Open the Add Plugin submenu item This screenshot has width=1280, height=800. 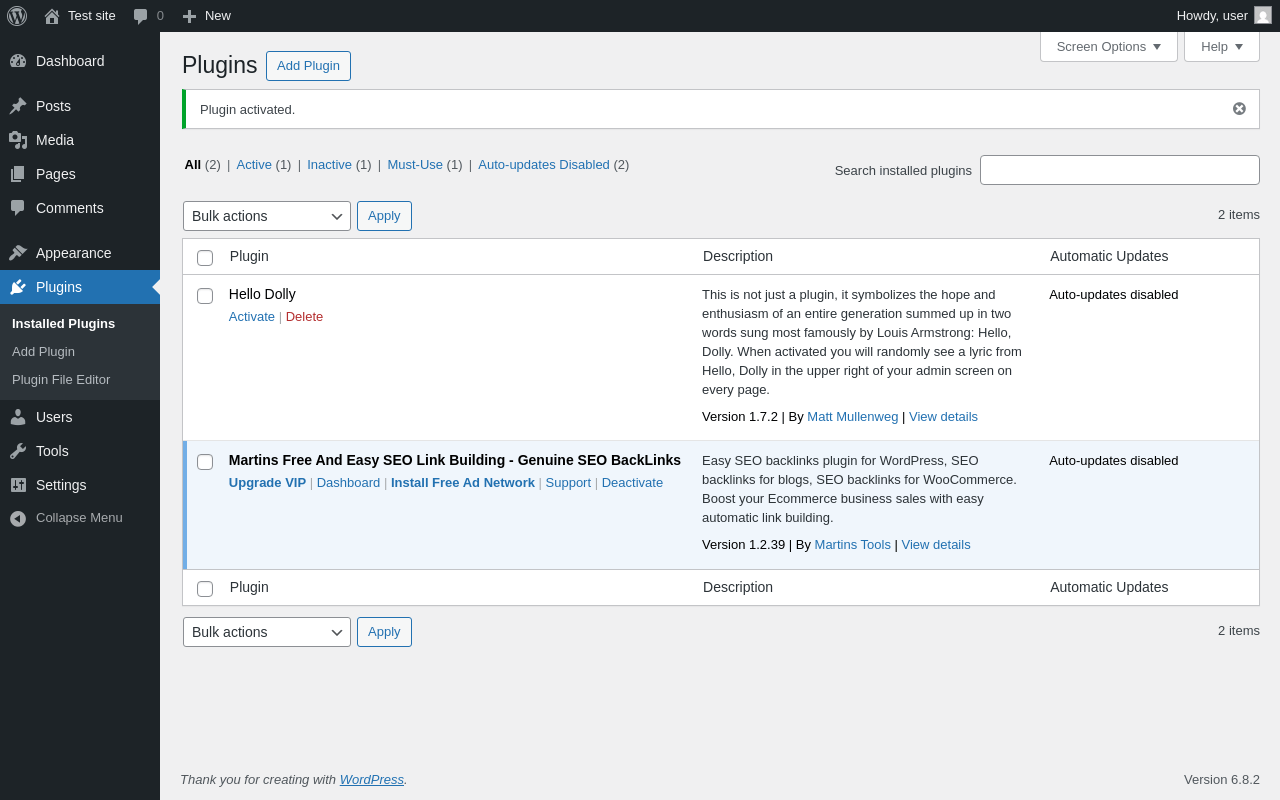tap(43, 352)
